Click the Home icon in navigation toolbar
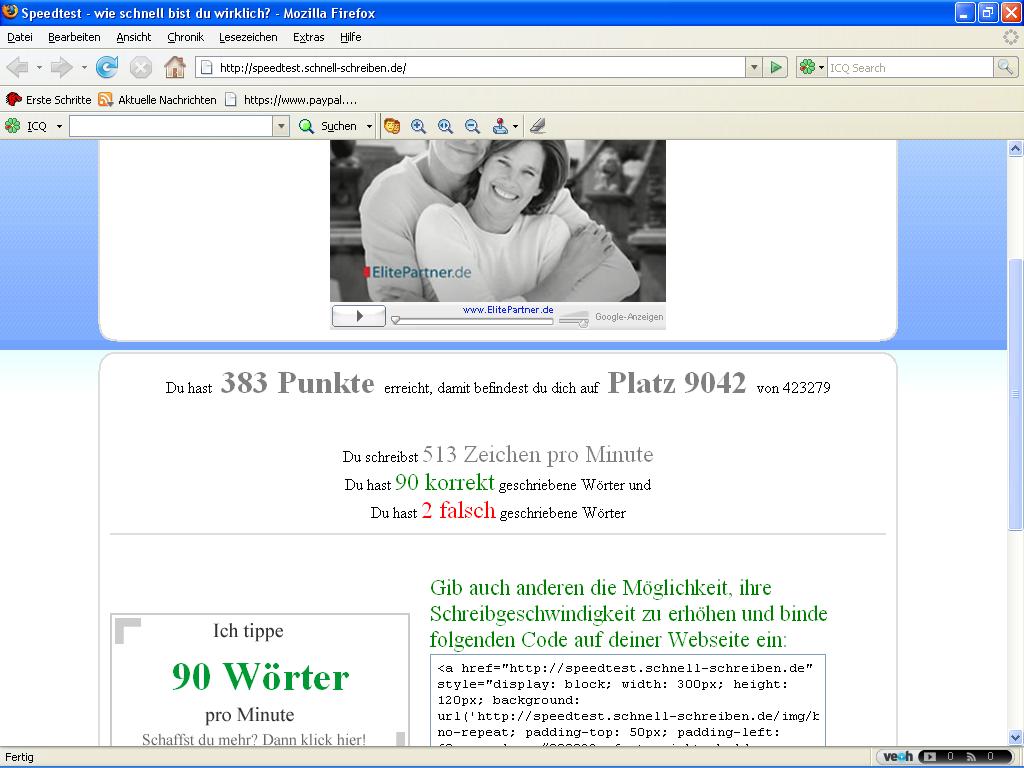 click(174, 67)
